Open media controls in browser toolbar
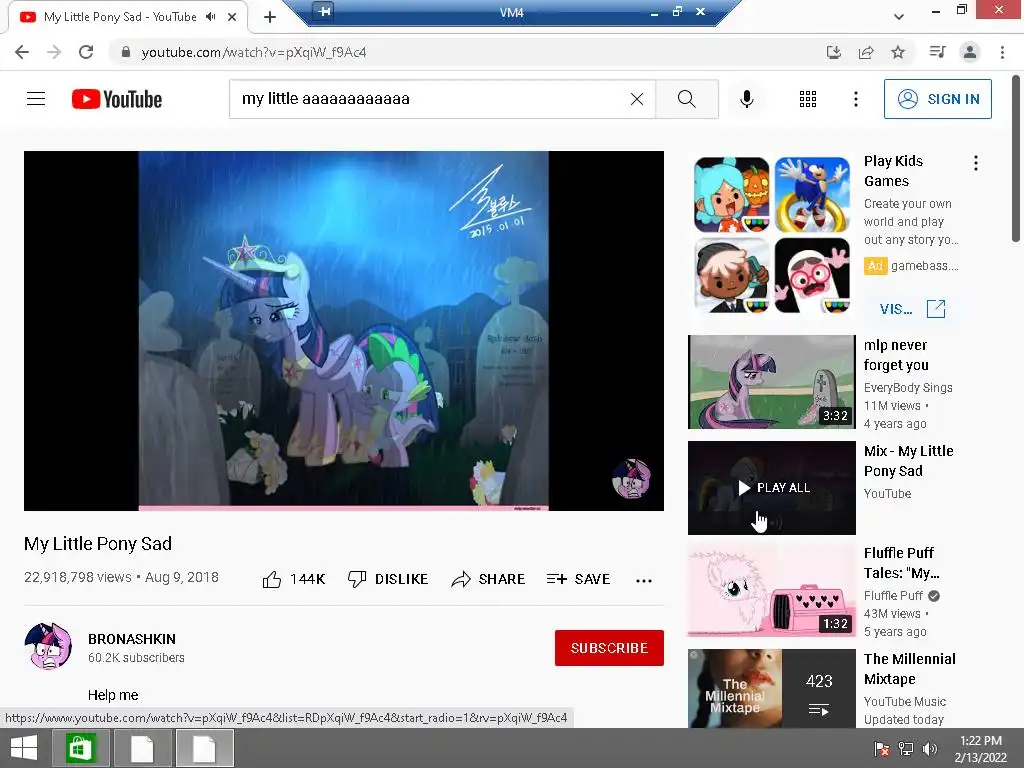This screenshot has width=1024, height=768. coord(937,52)
